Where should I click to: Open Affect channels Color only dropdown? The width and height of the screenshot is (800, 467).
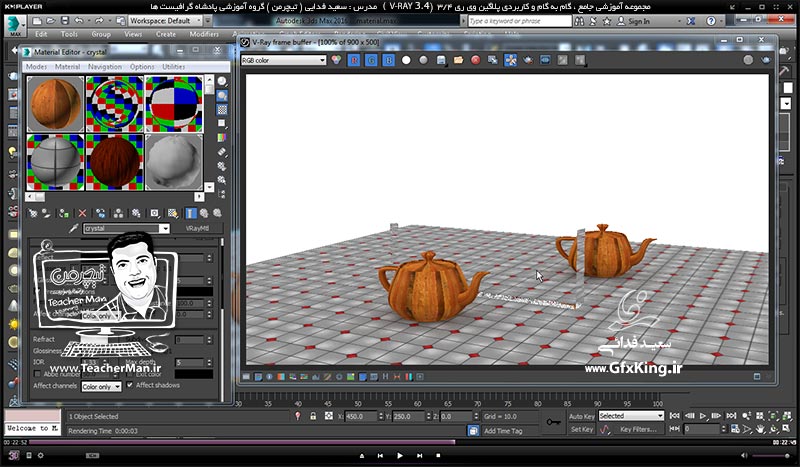(x=102, y=387)
